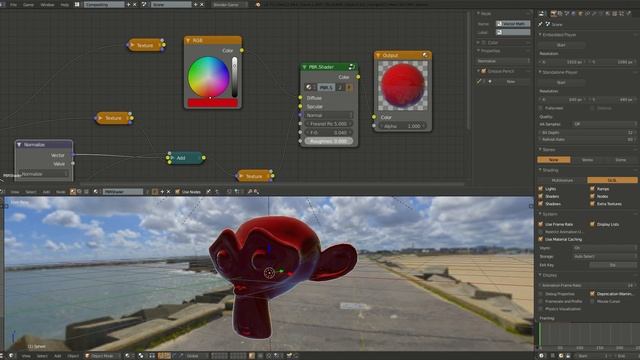Screen dimensions: 640x360
Task: Open the Help menu
Action: click(x=65, y=4)
